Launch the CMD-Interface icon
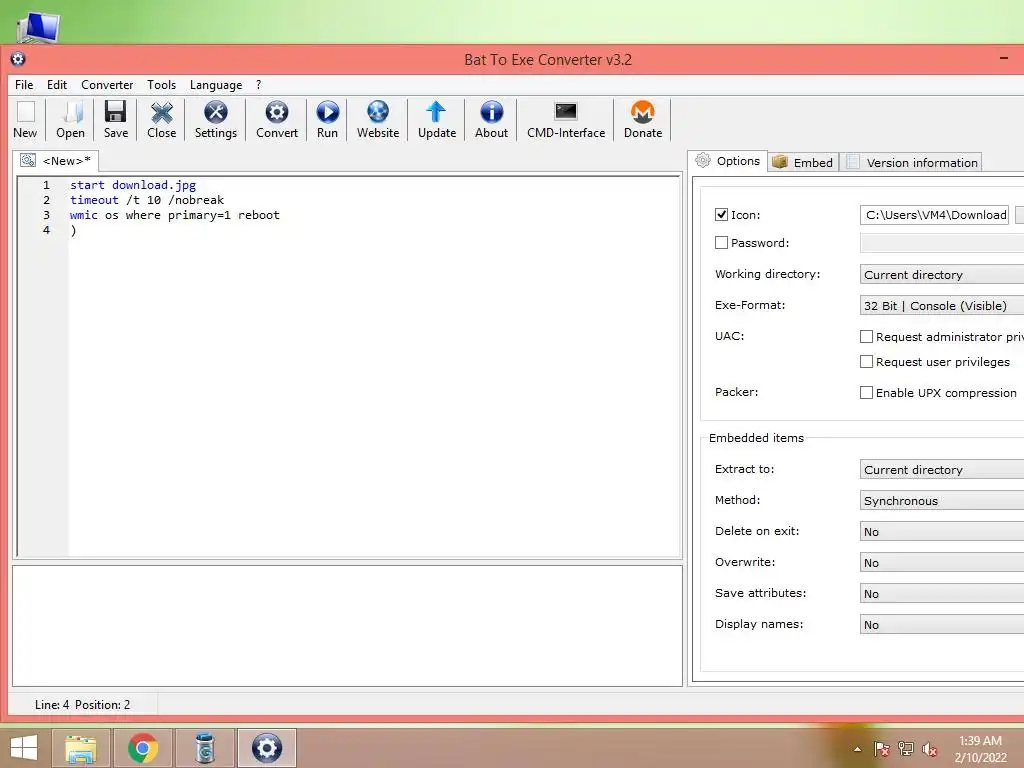Screen dimensions: 1024x768 pos(566,120)
